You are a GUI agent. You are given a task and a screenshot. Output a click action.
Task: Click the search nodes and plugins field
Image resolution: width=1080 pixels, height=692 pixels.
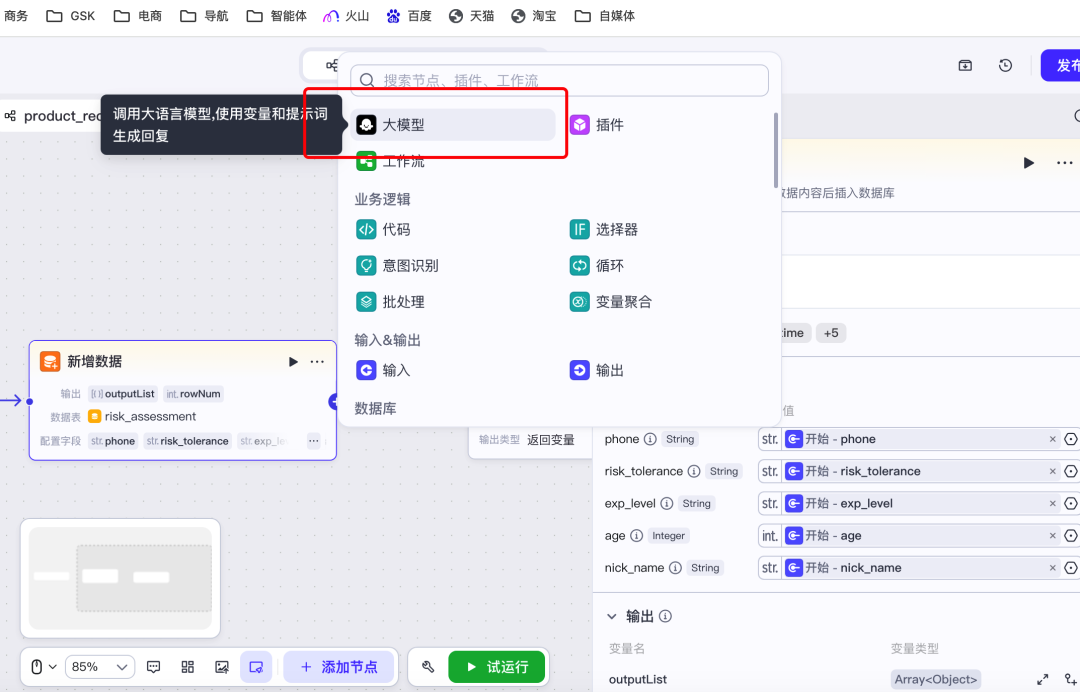pos(559,81)
